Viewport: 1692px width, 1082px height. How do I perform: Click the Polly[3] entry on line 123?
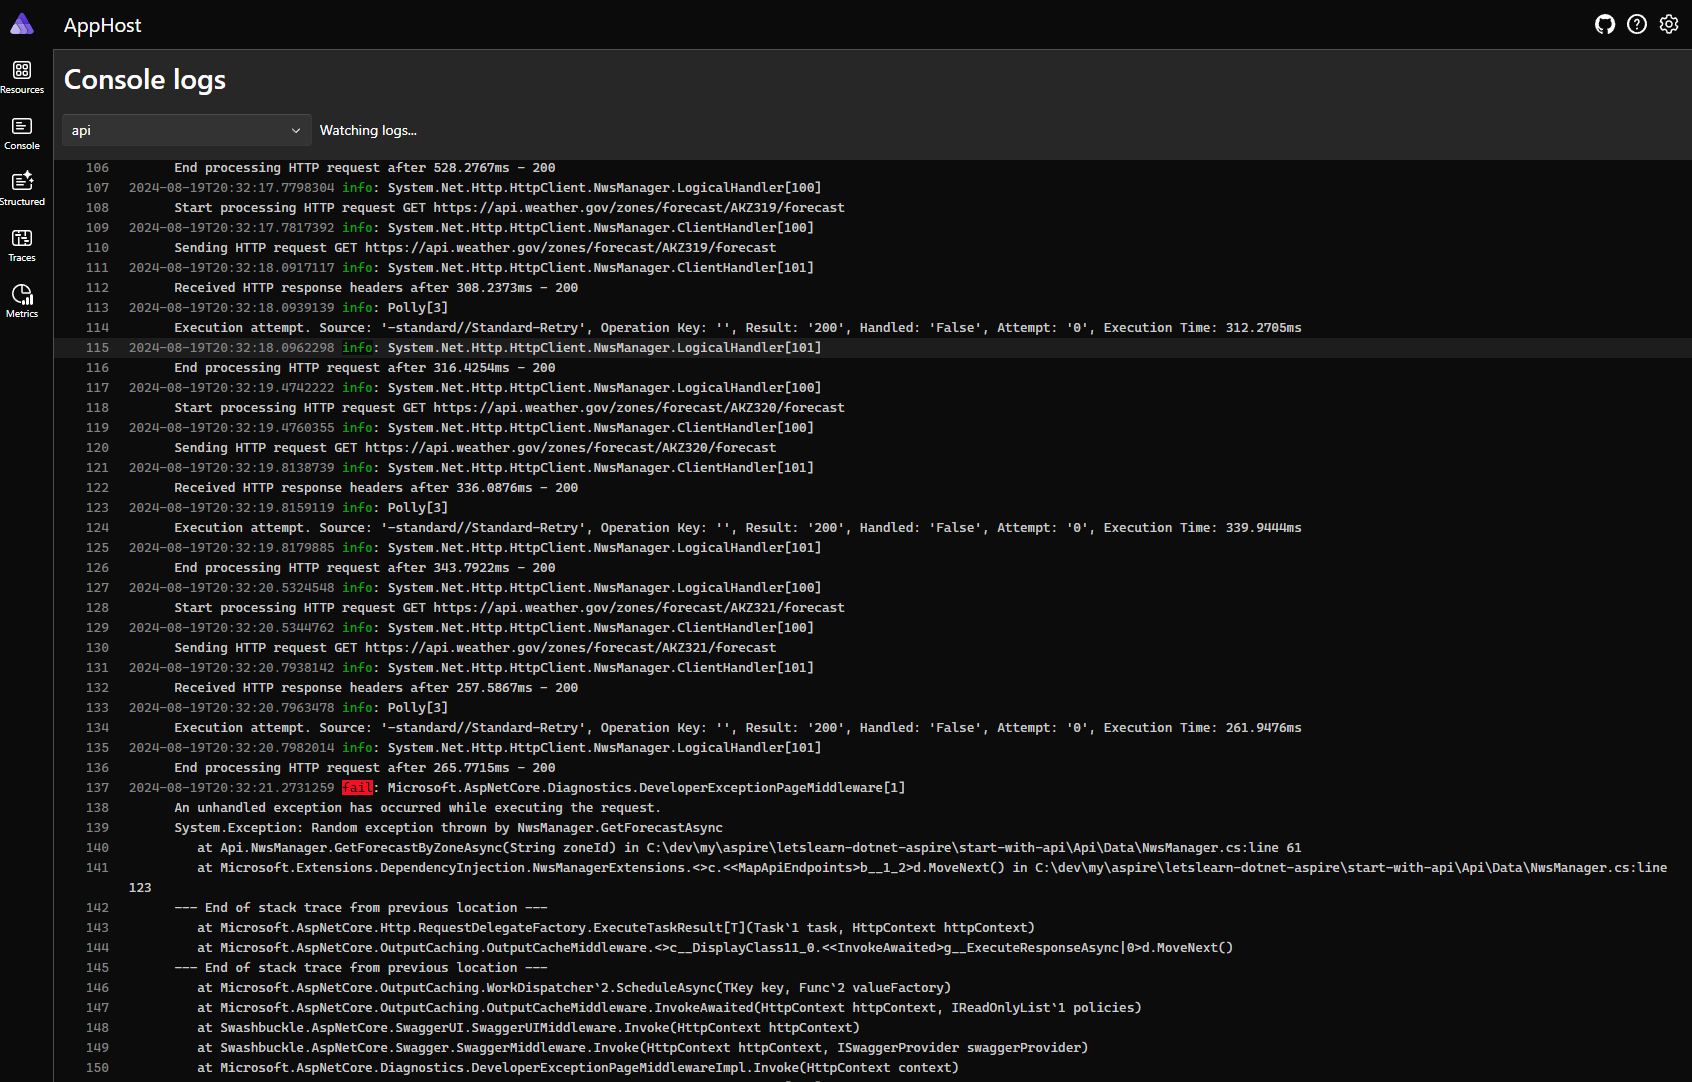pos(418,508)
